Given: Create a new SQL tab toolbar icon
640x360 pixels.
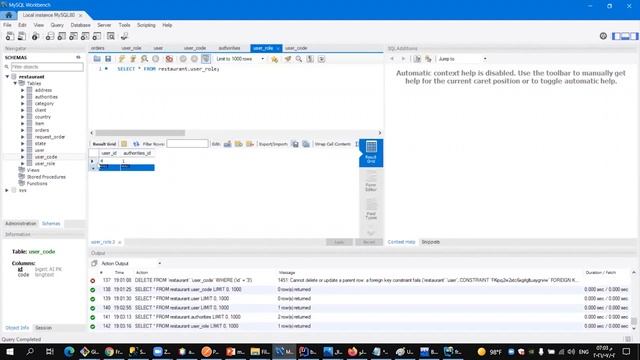Looking at the screenshot, I should point(9,36).
